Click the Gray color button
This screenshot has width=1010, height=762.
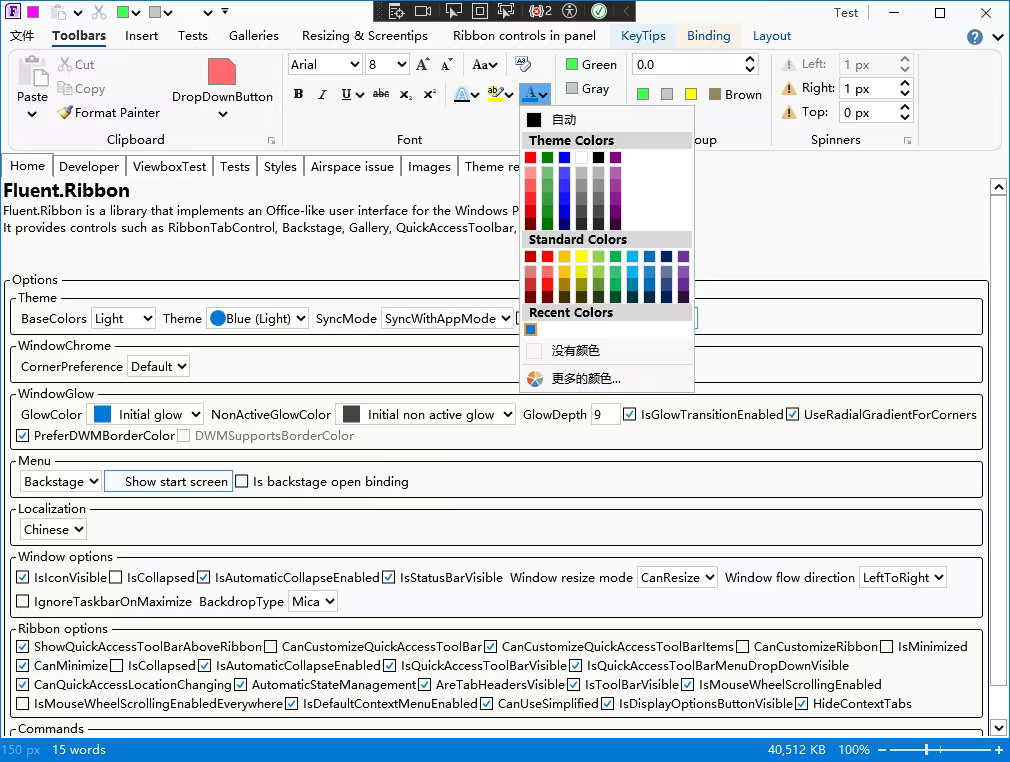click(589, 89)
